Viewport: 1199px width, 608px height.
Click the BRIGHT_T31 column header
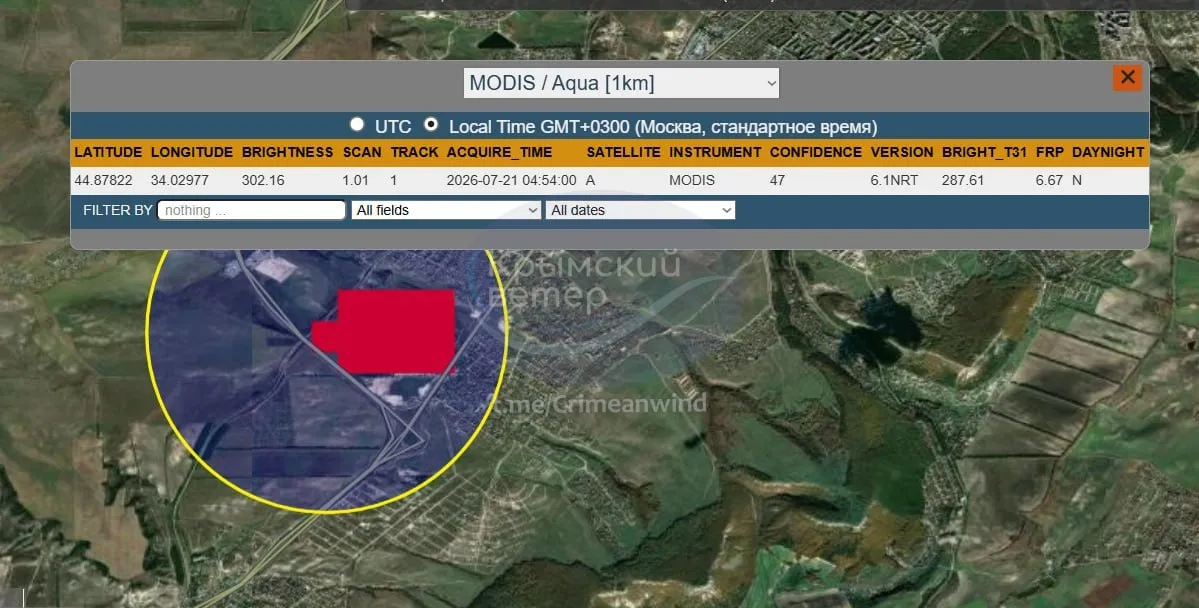984,152
